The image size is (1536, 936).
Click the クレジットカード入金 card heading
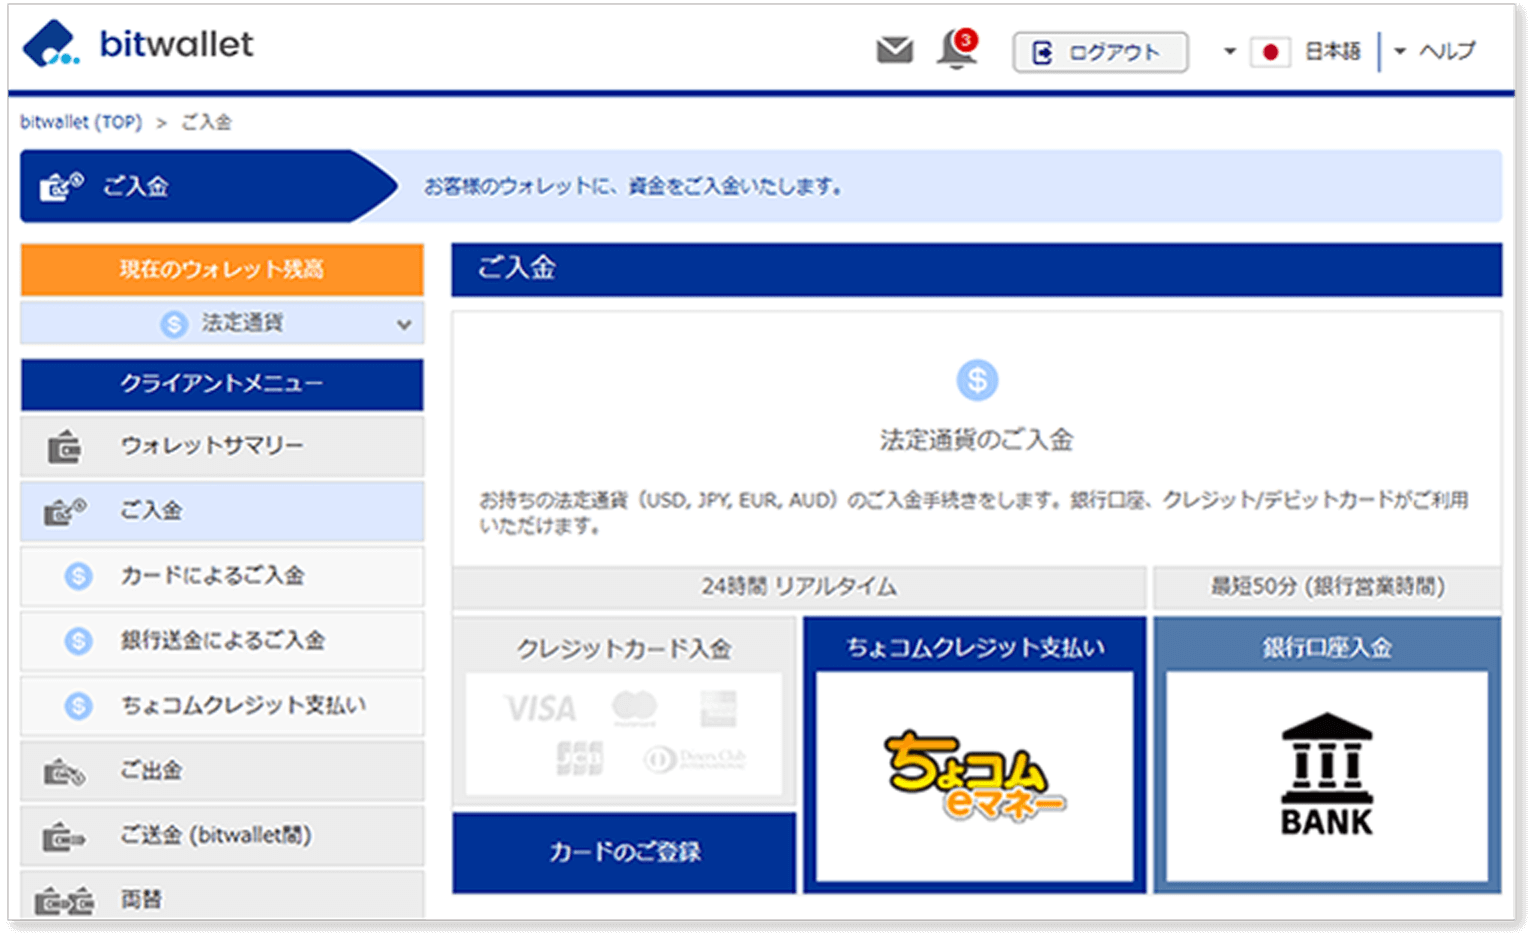[624, 649]
